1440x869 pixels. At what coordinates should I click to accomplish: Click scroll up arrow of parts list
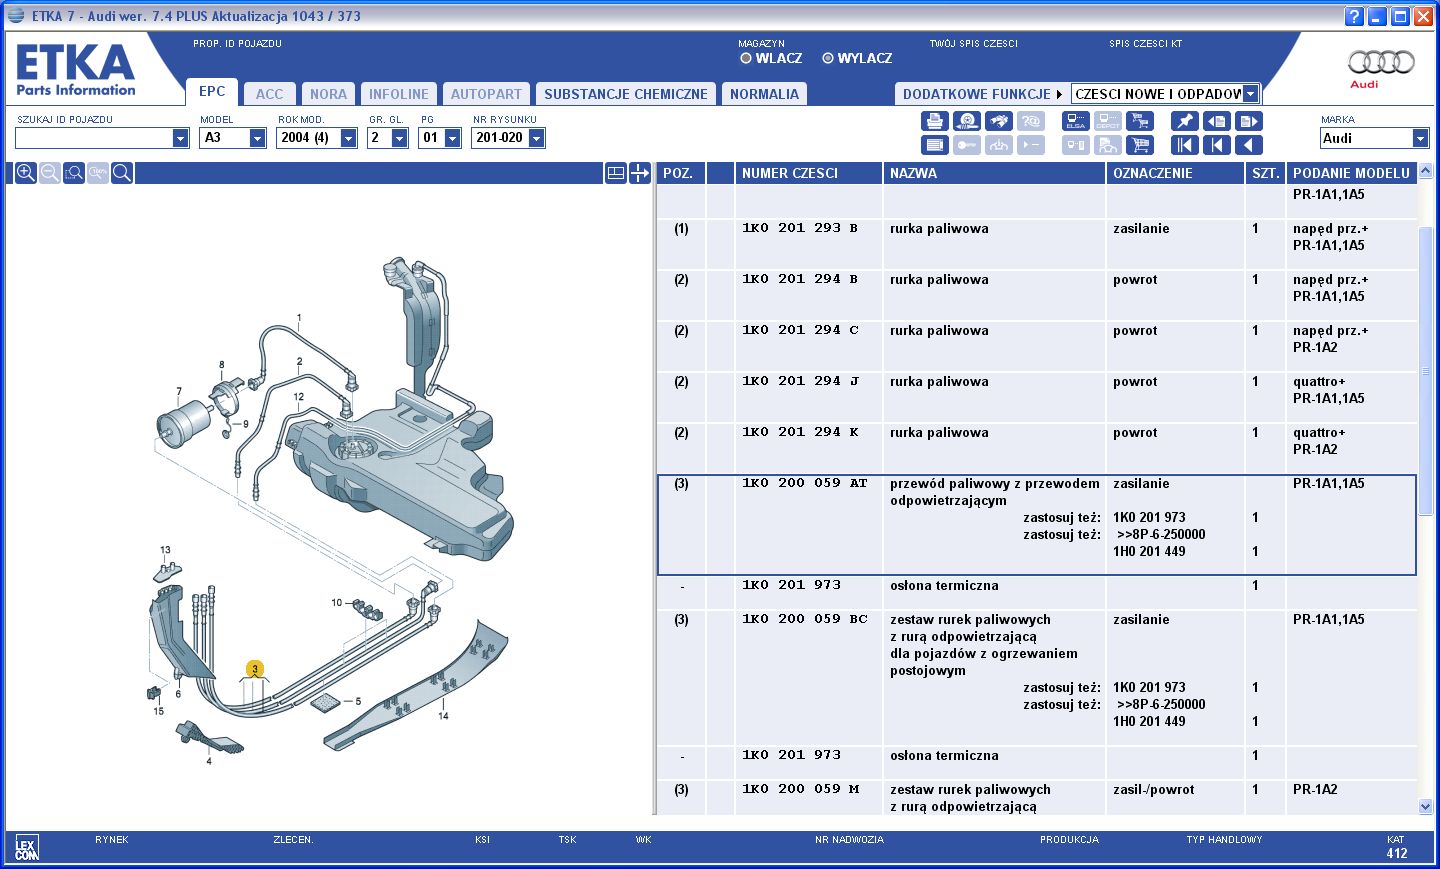[1426, 171]
